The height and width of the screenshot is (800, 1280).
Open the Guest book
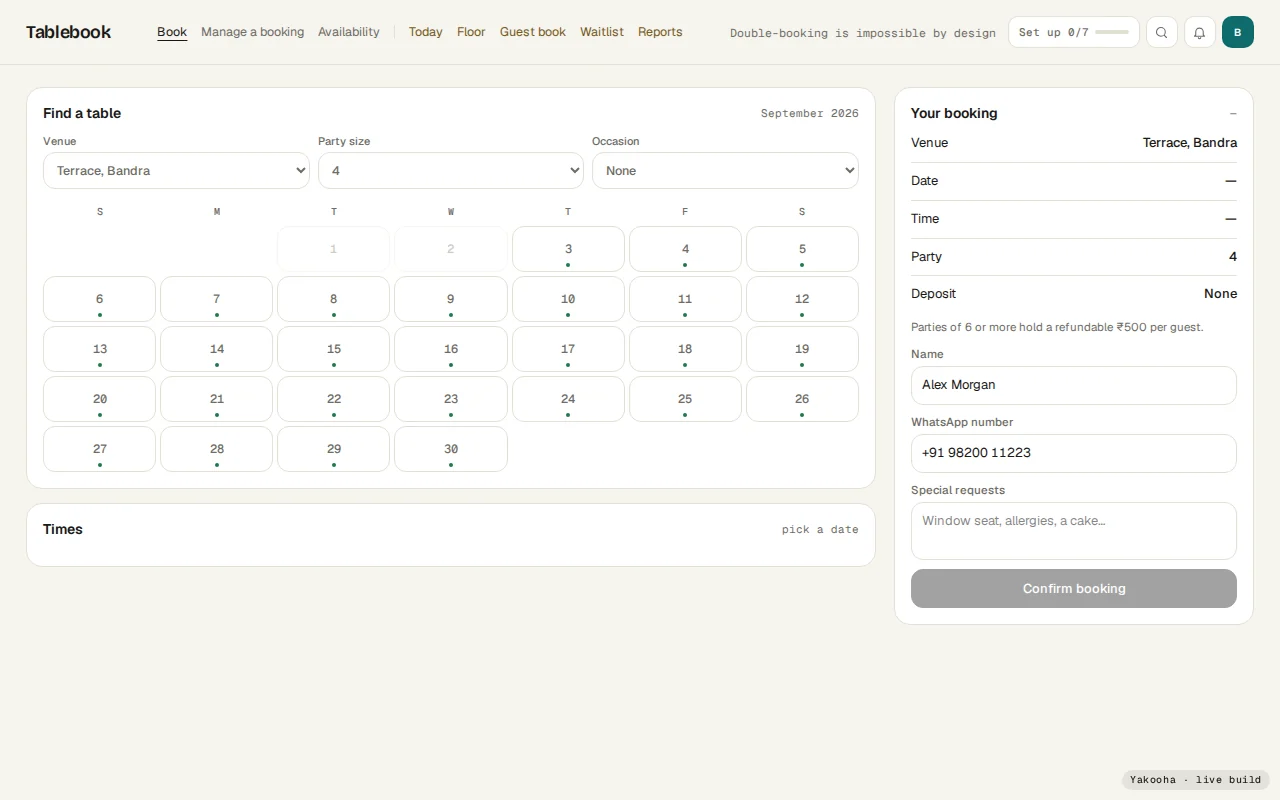point(533,32)
